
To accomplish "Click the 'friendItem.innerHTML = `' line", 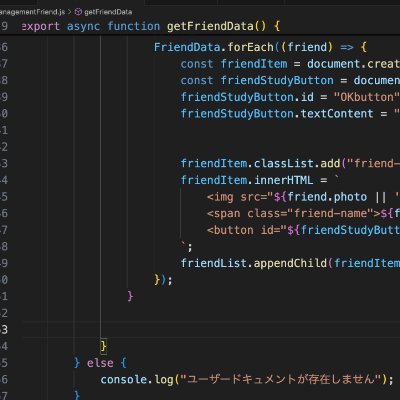I will (x=260, y=180).
